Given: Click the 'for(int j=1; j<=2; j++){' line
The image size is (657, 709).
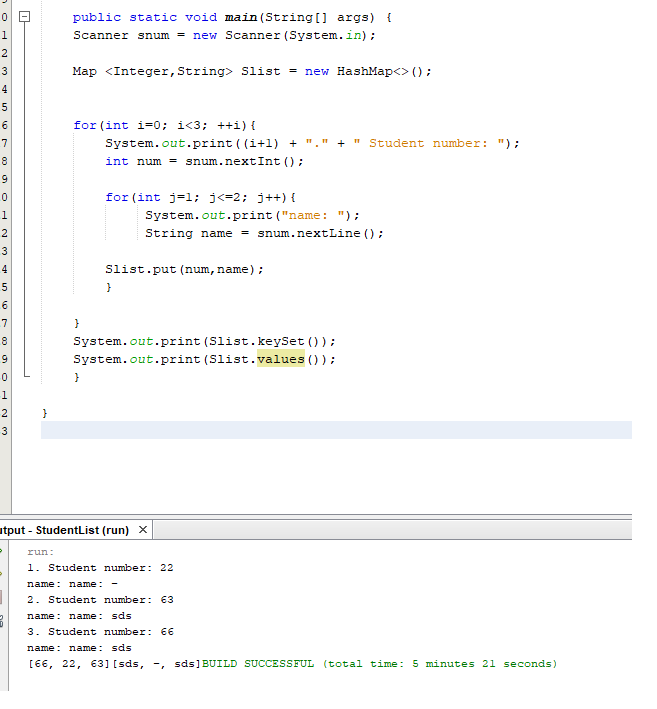Looking at the screenshot, I should 200,198.
